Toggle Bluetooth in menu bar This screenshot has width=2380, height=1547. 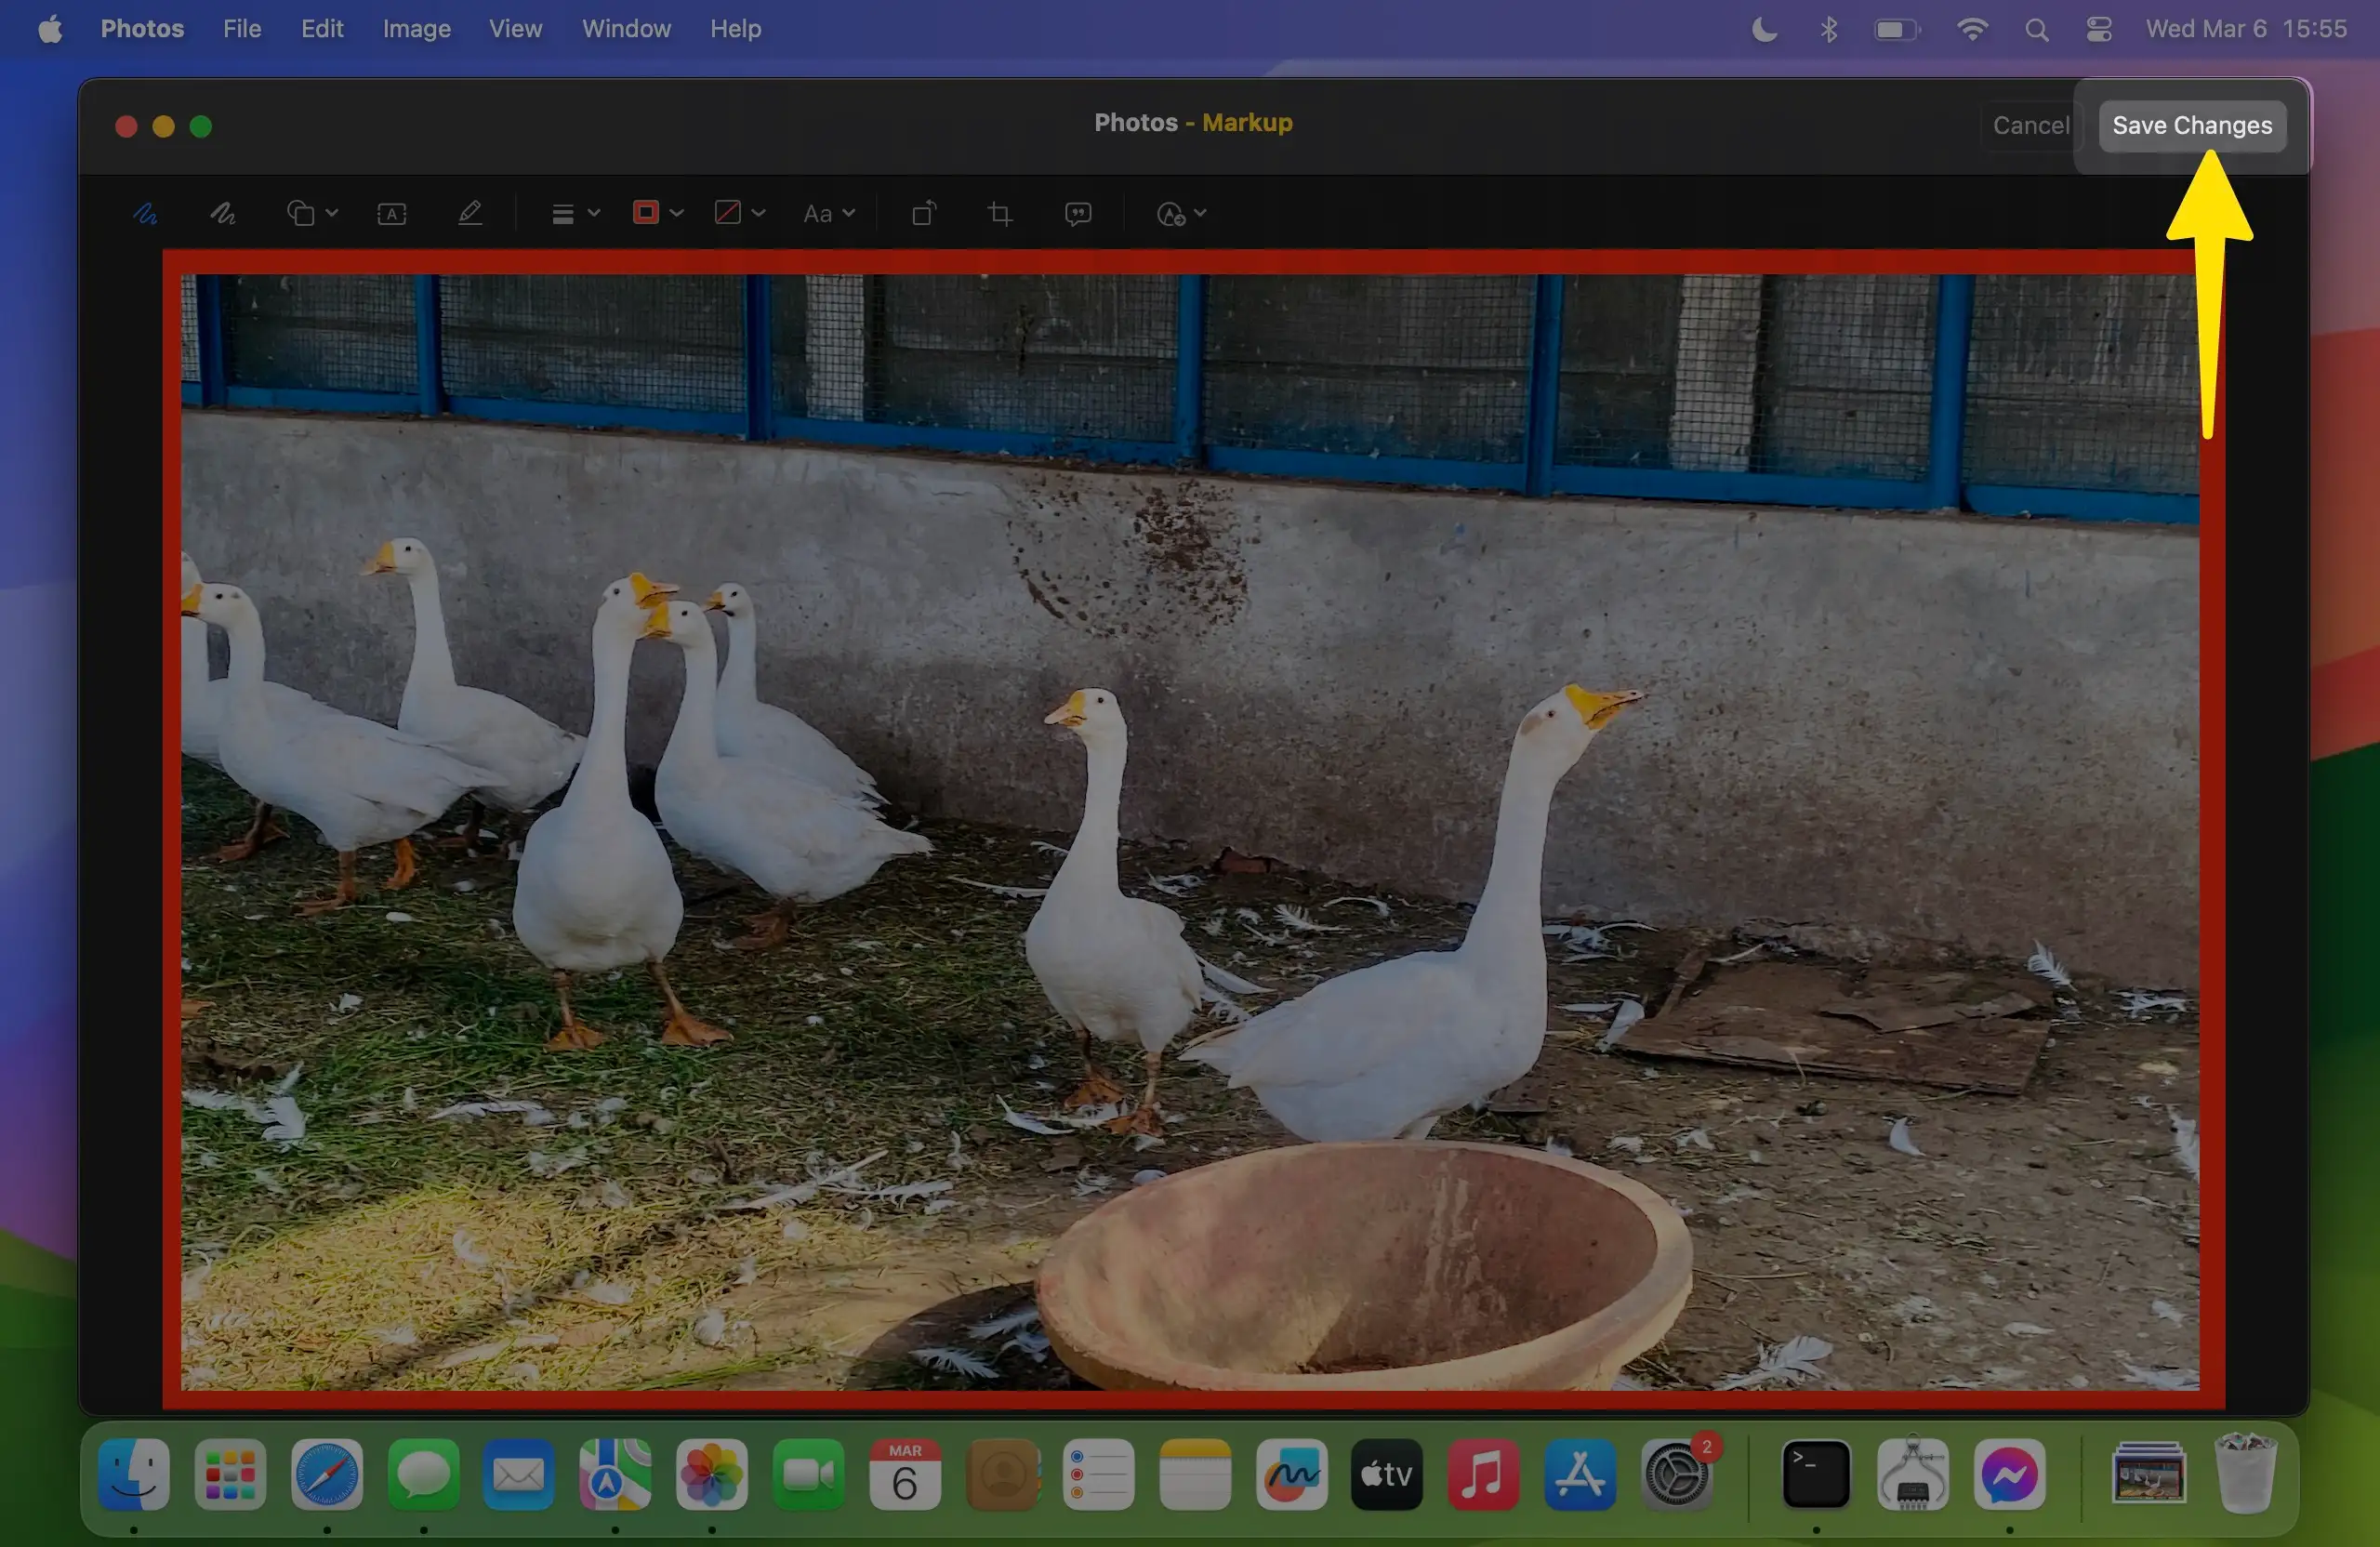(1828, 29)
